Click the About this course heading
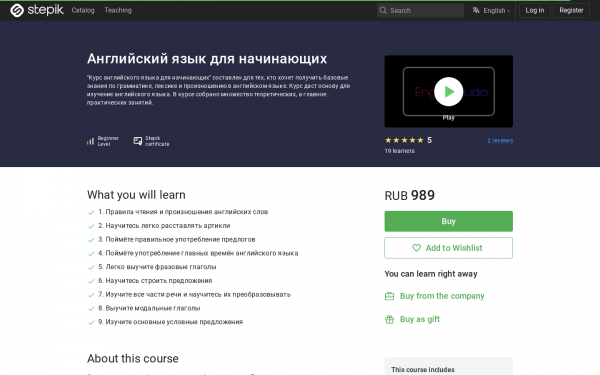 [133, 359]
